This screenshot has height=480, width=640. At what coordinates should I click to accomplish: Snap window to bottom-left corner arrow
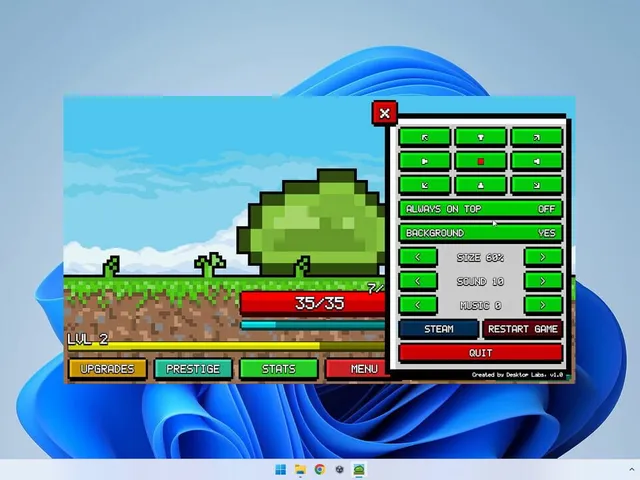(425, 185)
